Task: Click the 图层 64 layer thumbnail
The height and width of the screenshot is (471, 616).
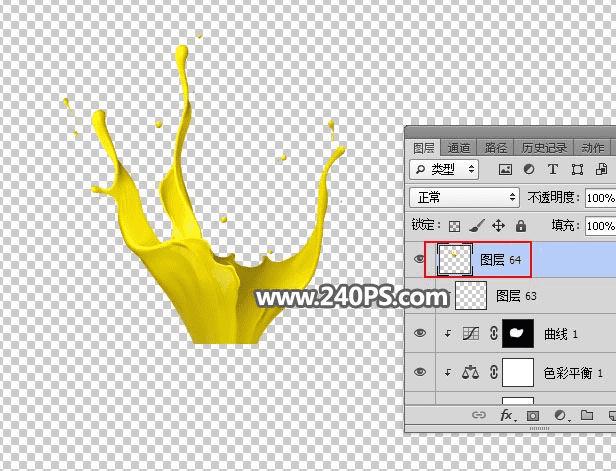Action: 455,259
